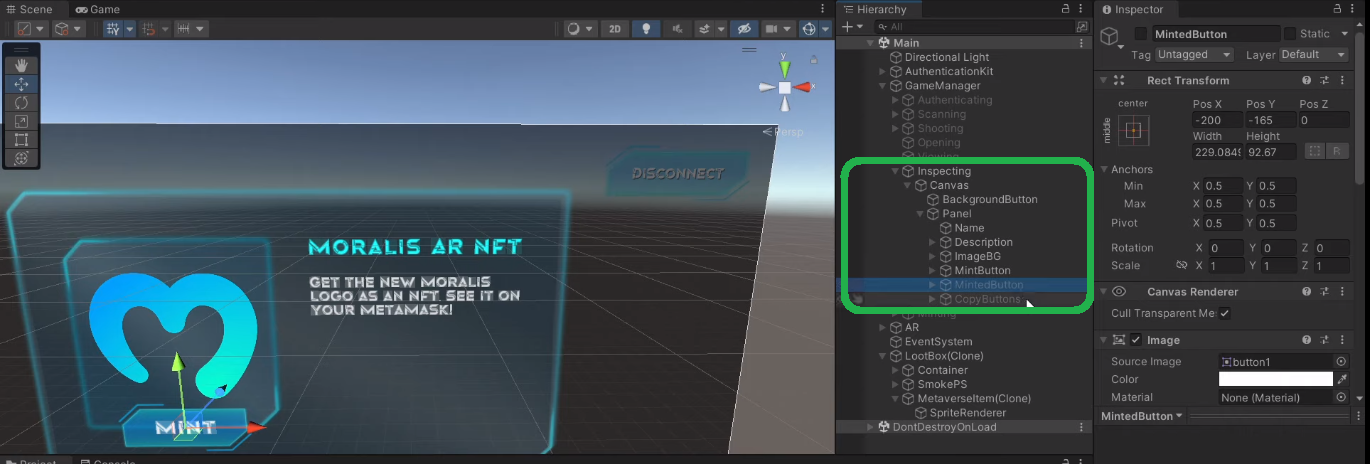This screenshot has width=1370, height=464.
Task: Open the ruler increment snapping icon
Action: (190, 29)
